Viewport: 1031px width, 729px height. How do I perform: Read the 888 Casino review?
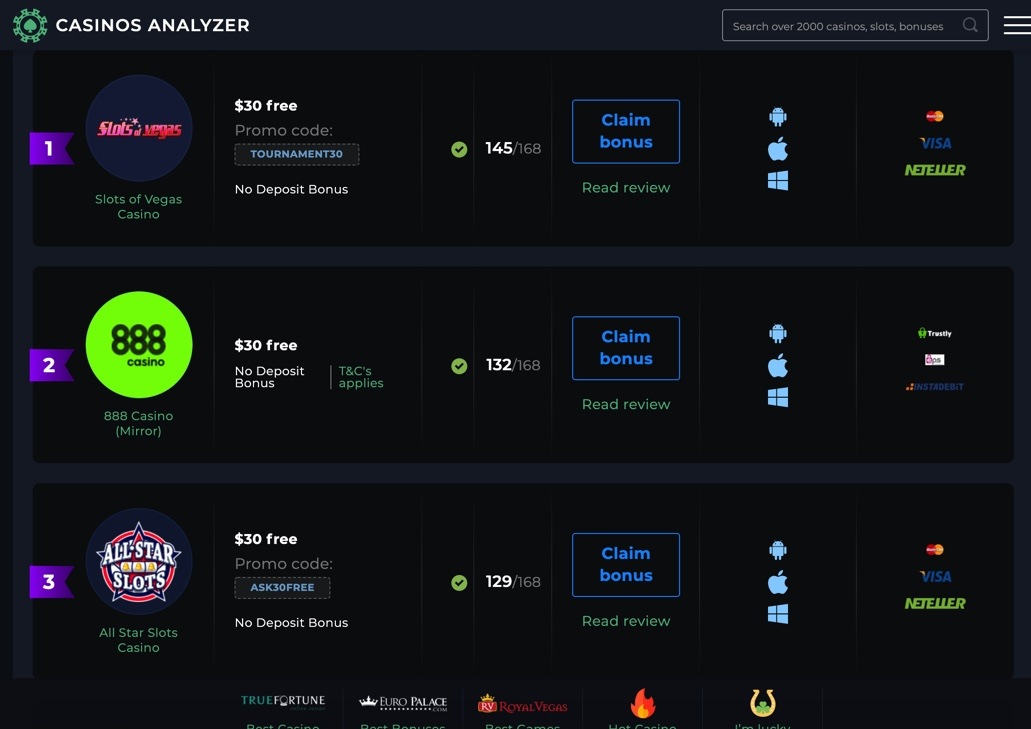click(x=626, y=404)
